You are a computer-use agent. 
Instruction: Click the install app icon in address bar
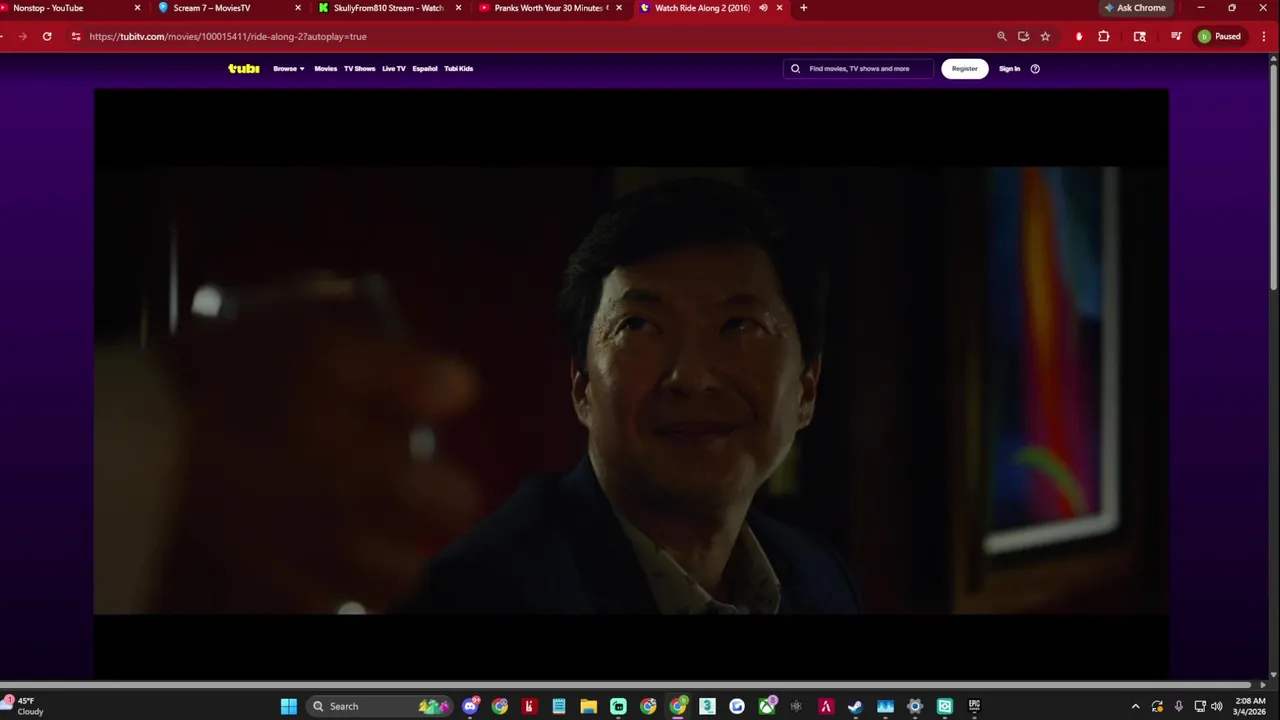[1023, 36]
